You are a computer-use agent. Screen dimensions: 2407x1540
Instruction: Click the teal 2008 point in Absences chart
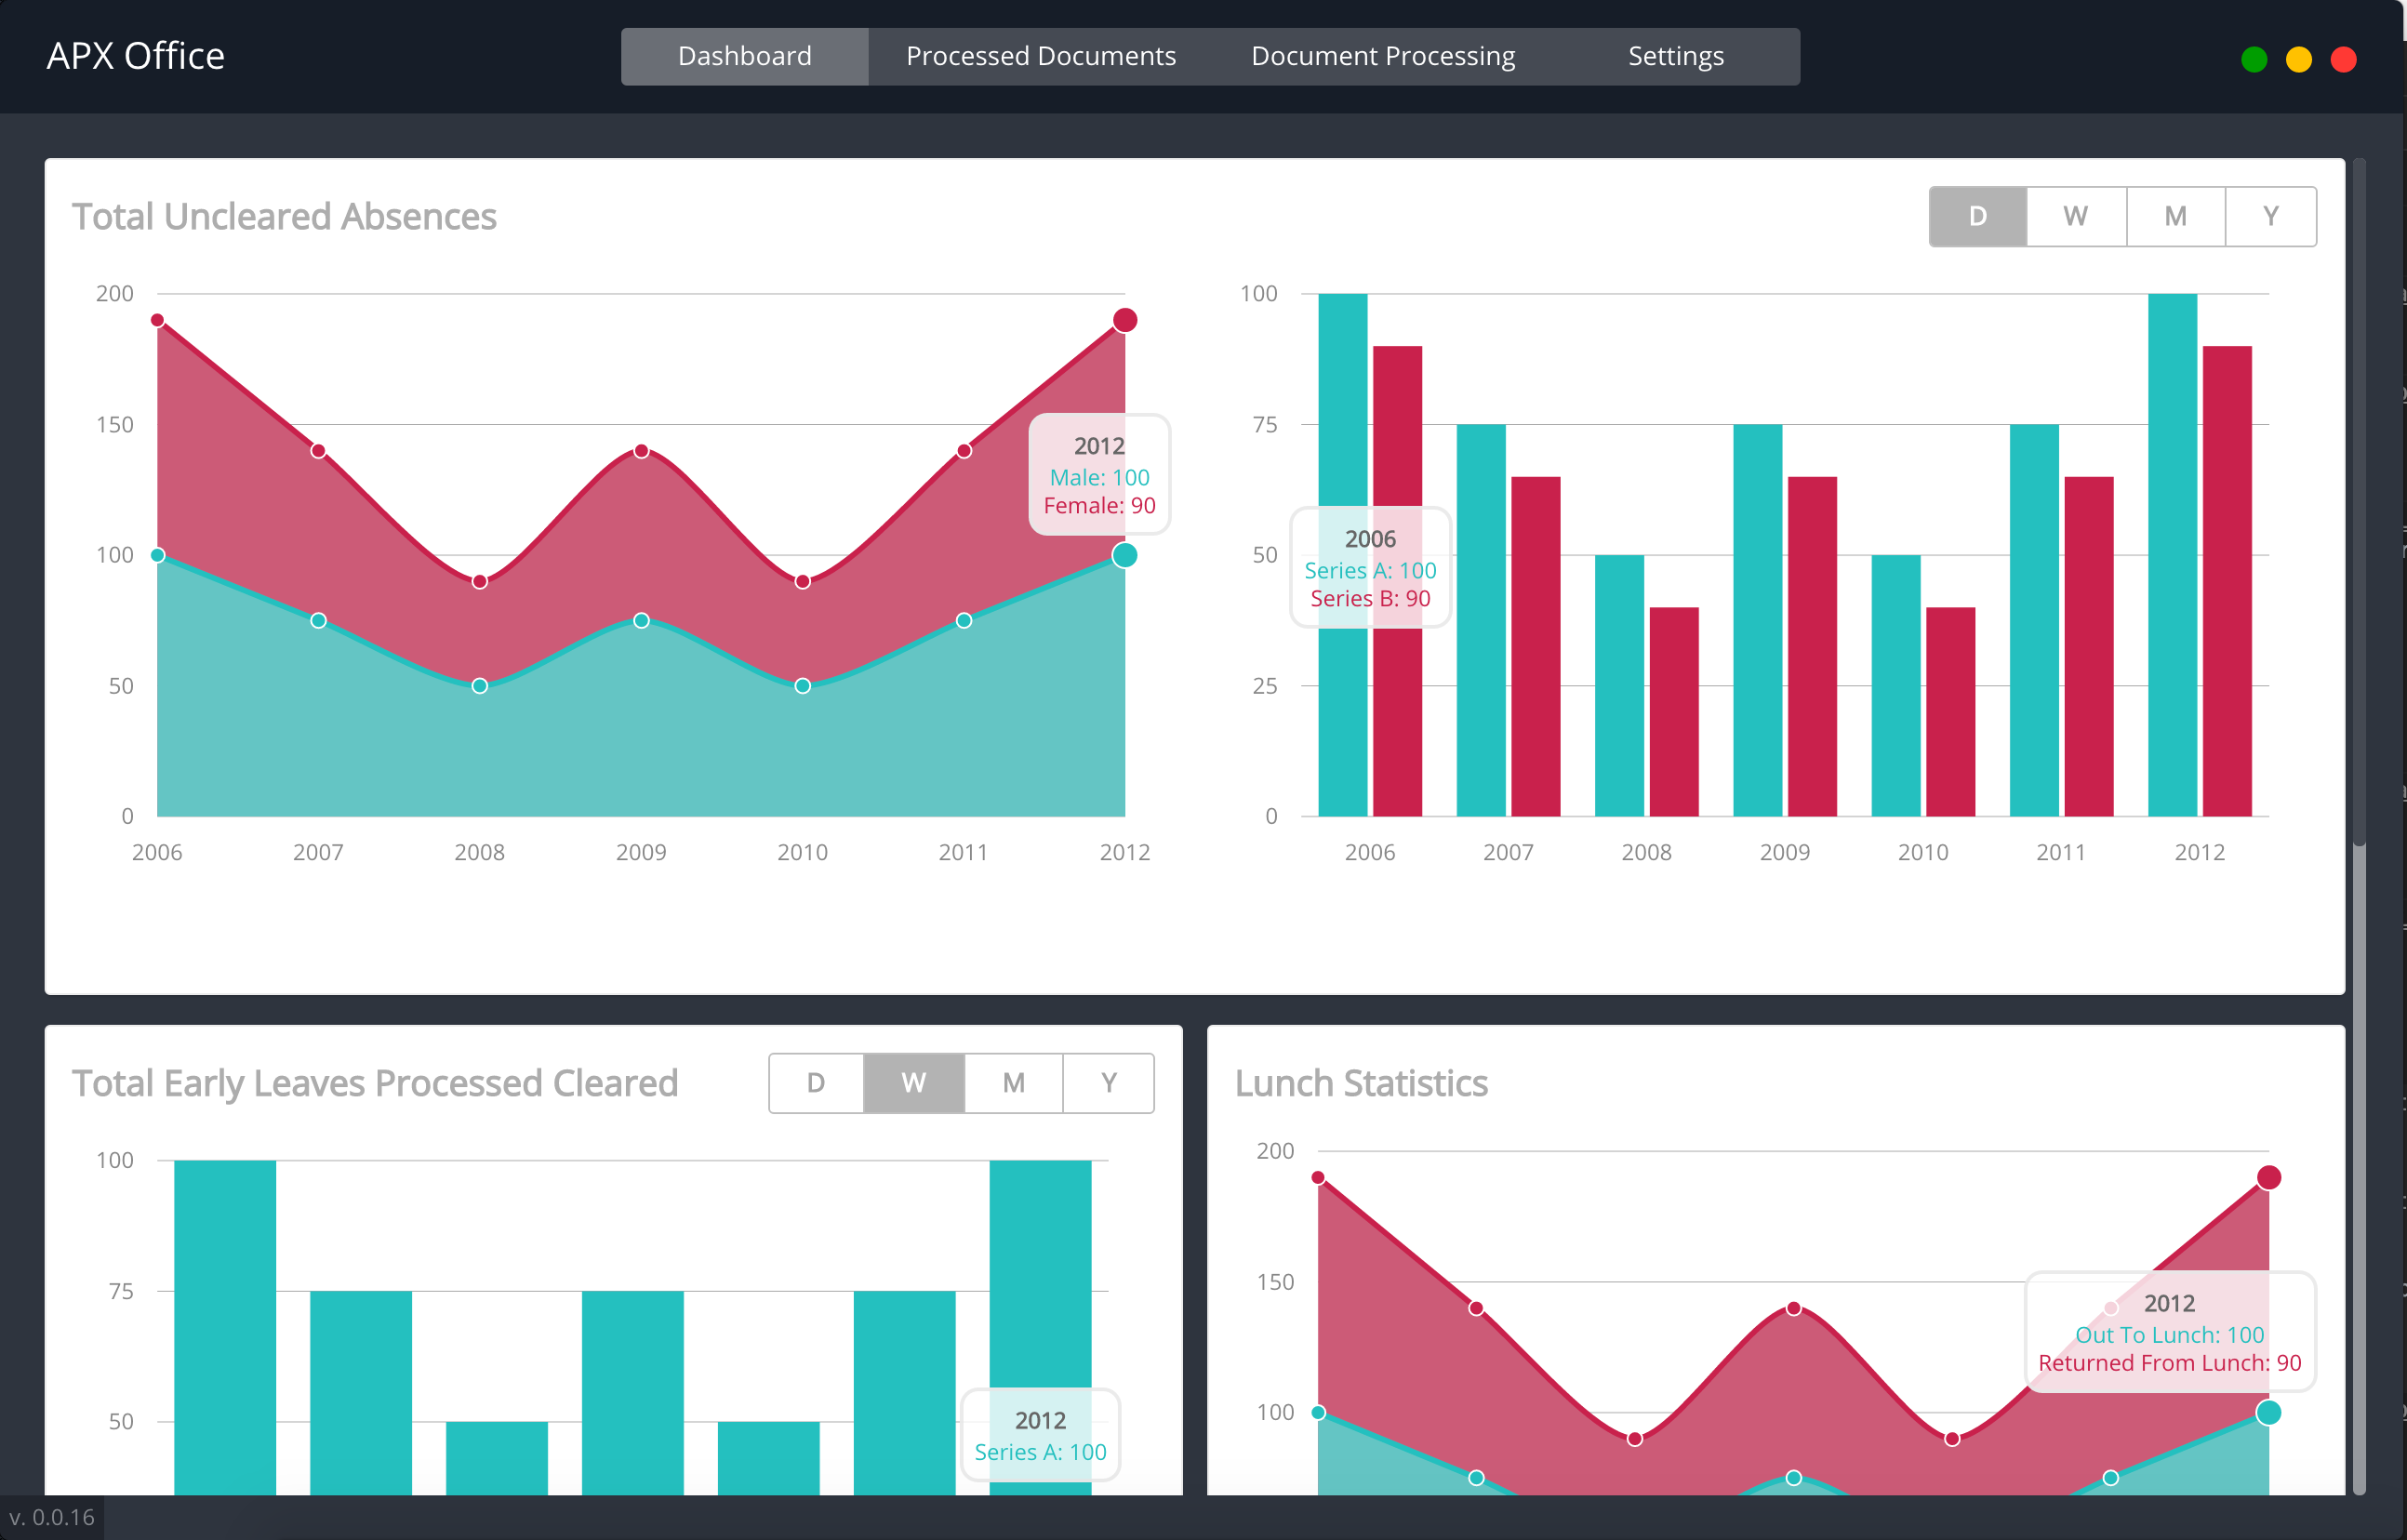tap(480, 686)
